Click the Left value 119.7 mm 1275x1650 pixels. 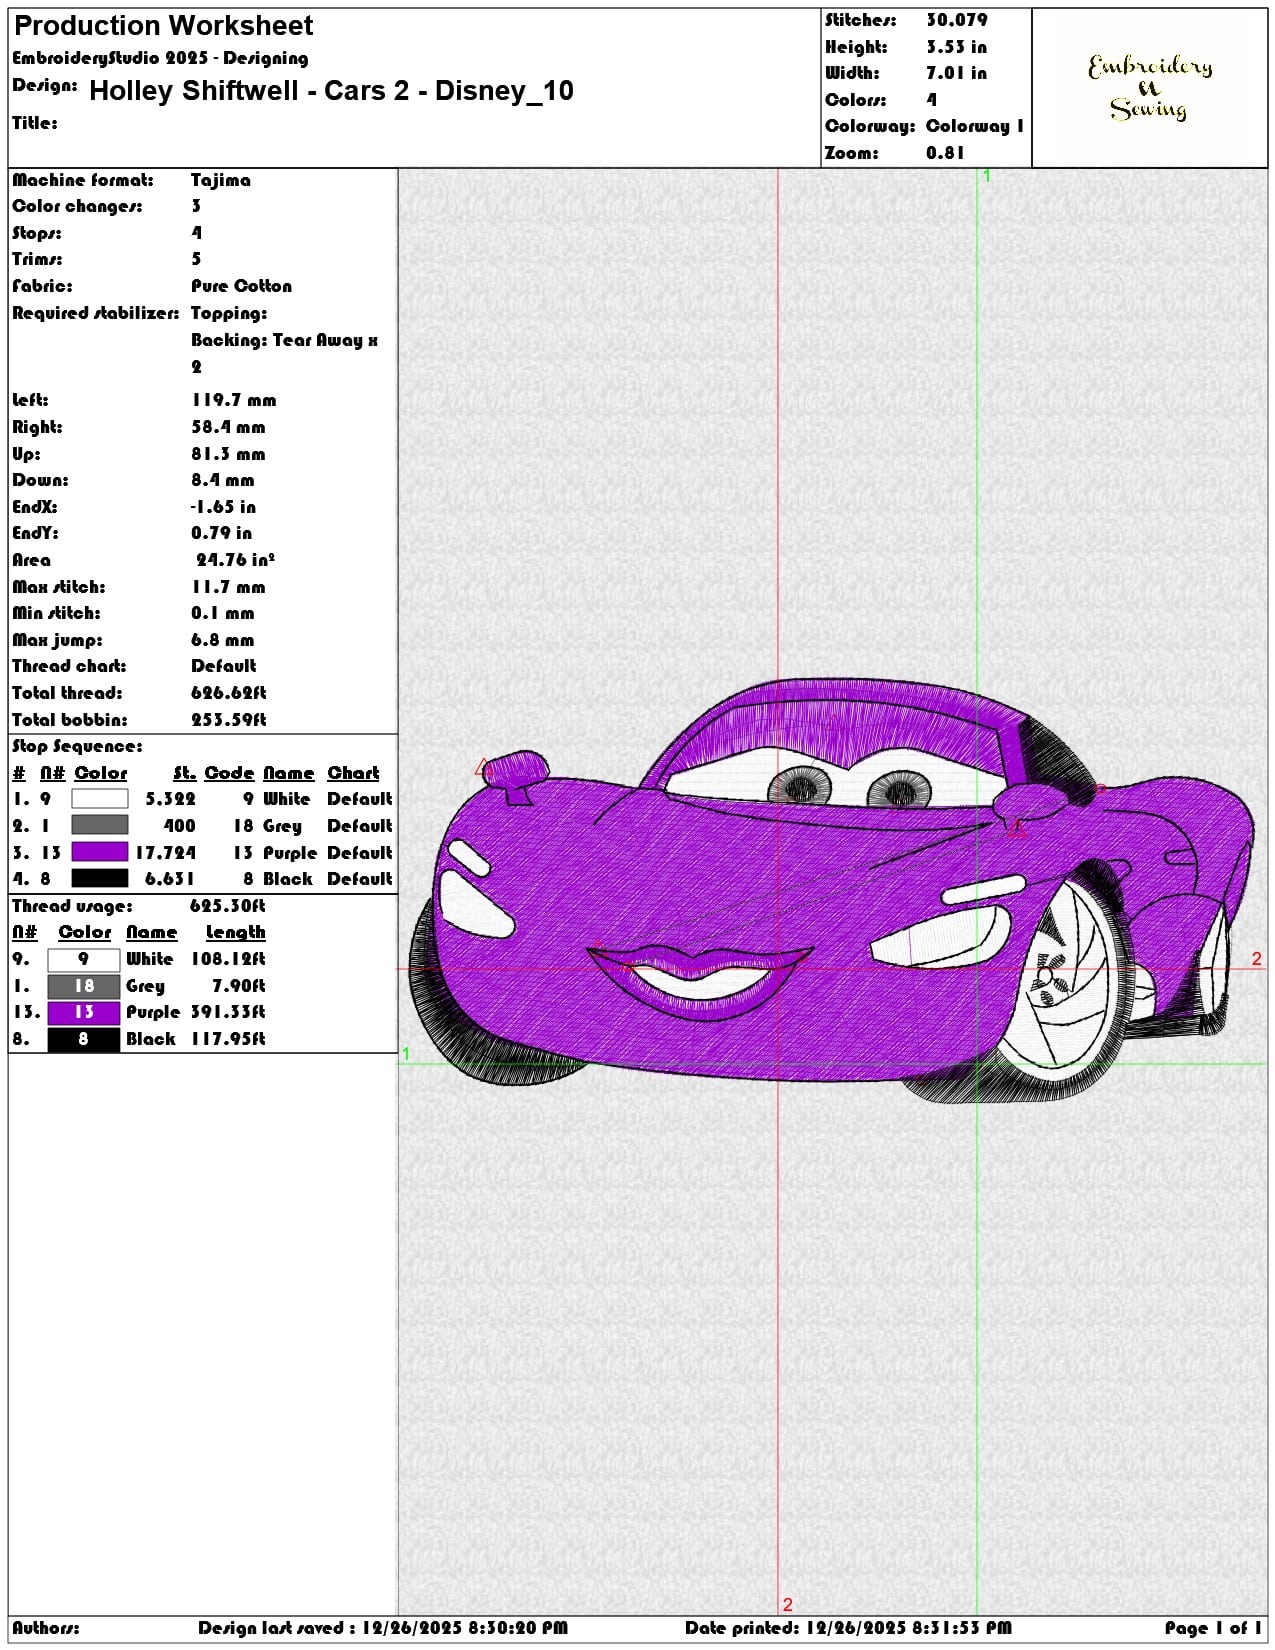click(233, 400)
